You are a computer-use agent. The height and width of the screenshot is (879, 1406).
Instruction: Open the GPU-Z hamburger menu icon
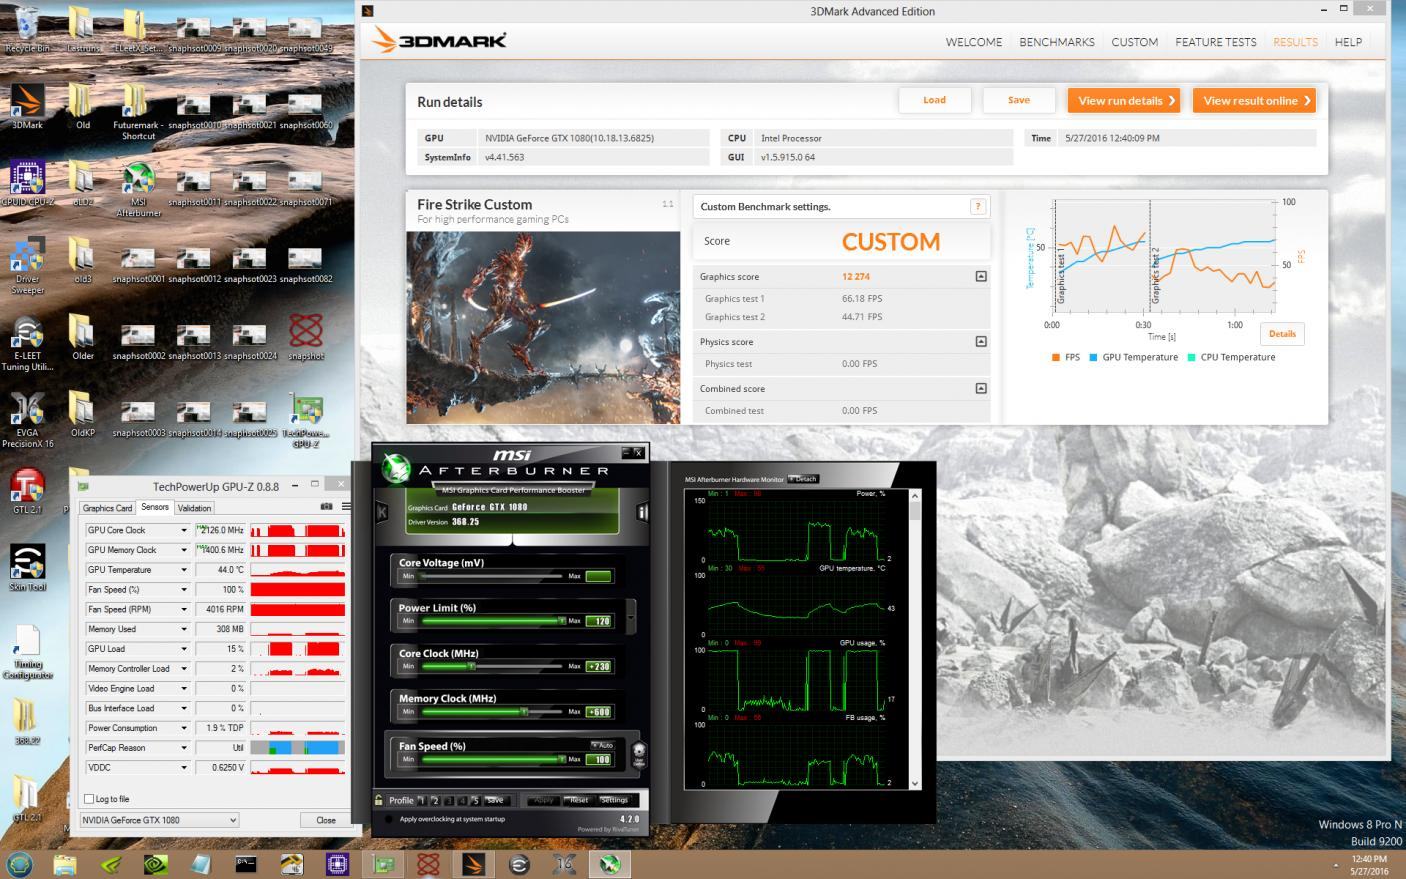(346, 507)
